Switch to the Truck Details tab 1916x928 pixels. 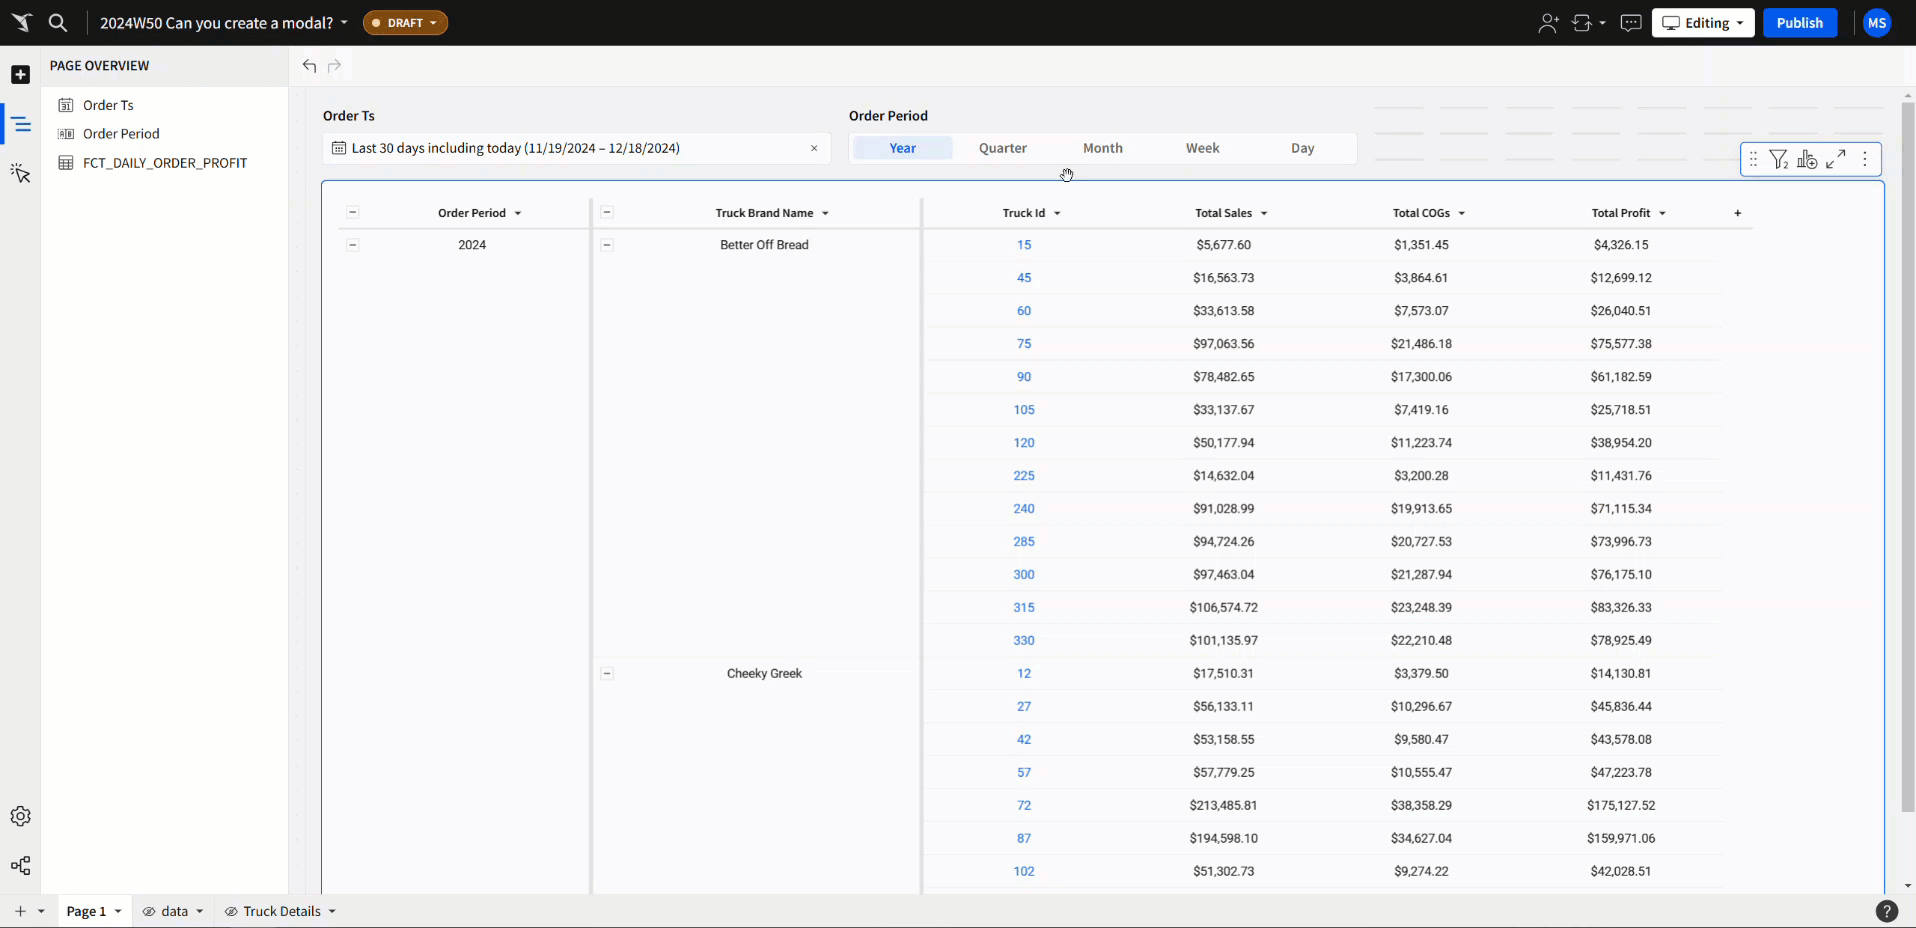(281, 911)
